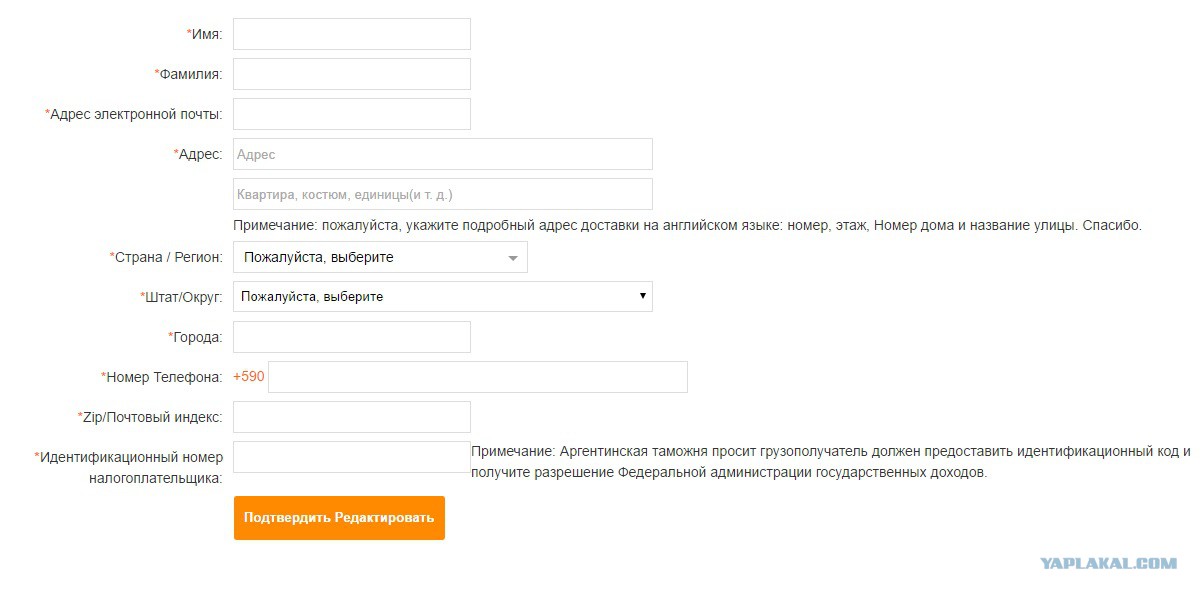Select the Адрес электронной почты field
The width and height of the screenshot is (1203, 593).
tap(351, 114)
